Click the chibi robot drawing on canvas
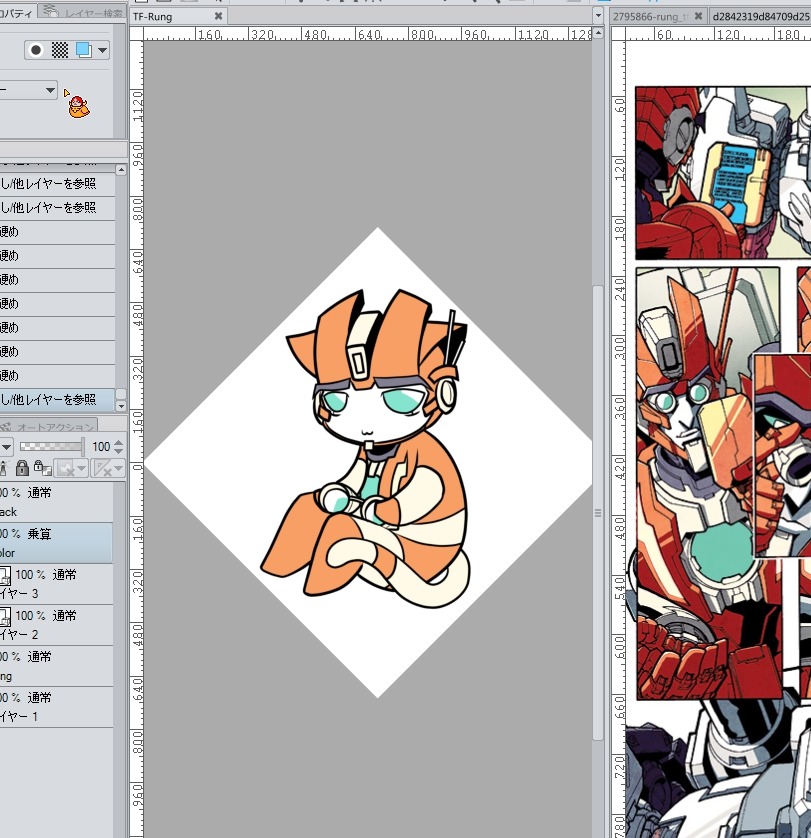Screen dimensions: 811x838 pyautogui.click(x=365, y=448)
